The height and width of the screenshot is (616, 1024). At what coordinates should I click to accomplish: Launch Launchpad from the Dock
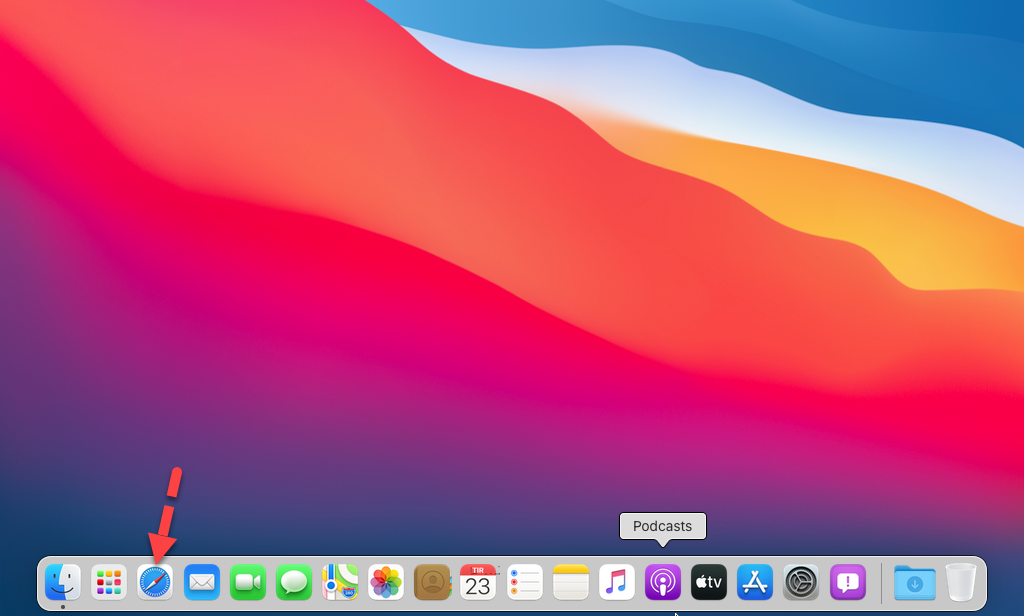pyautogui.click(x=109, y=581)
